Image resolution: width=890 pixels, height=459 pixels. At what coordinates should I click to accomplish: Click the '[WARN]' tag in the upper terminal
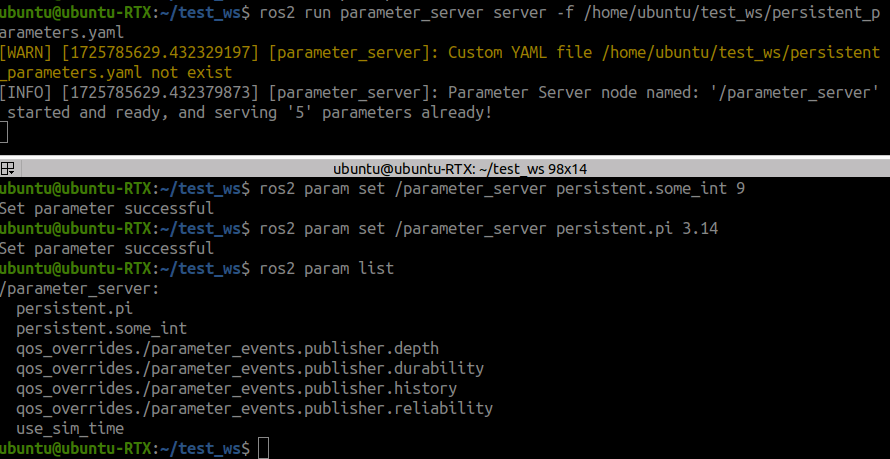[x=26, y=53]
